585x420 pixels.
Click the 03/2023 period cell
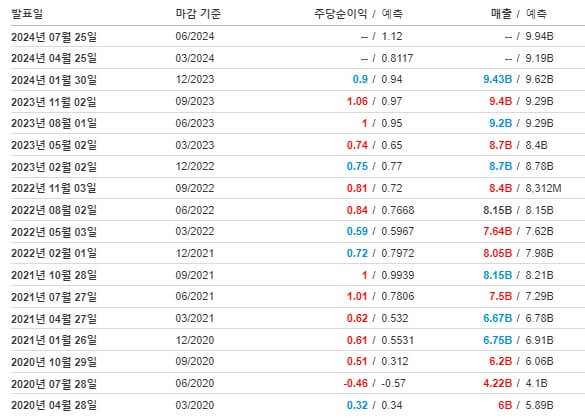coord(195,145)
